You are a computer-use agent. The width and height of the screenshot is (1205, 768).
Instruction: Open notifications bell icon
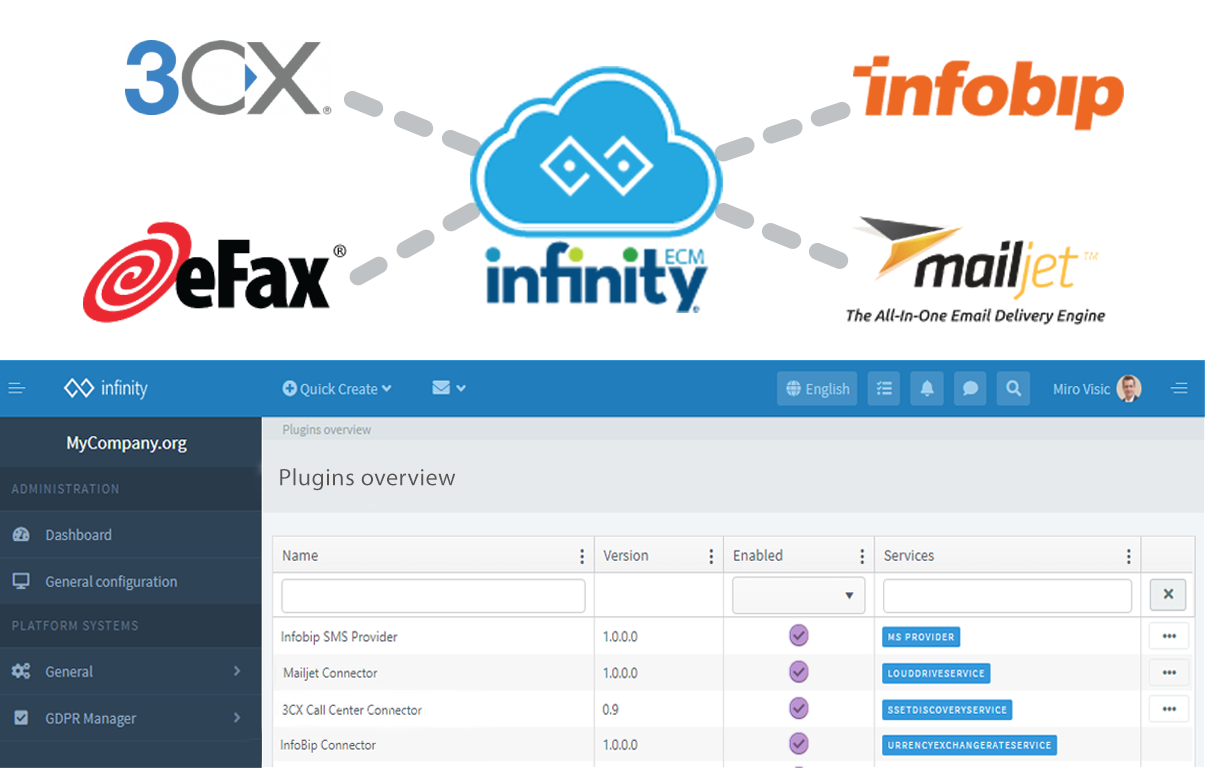click(x=927, y=389)
